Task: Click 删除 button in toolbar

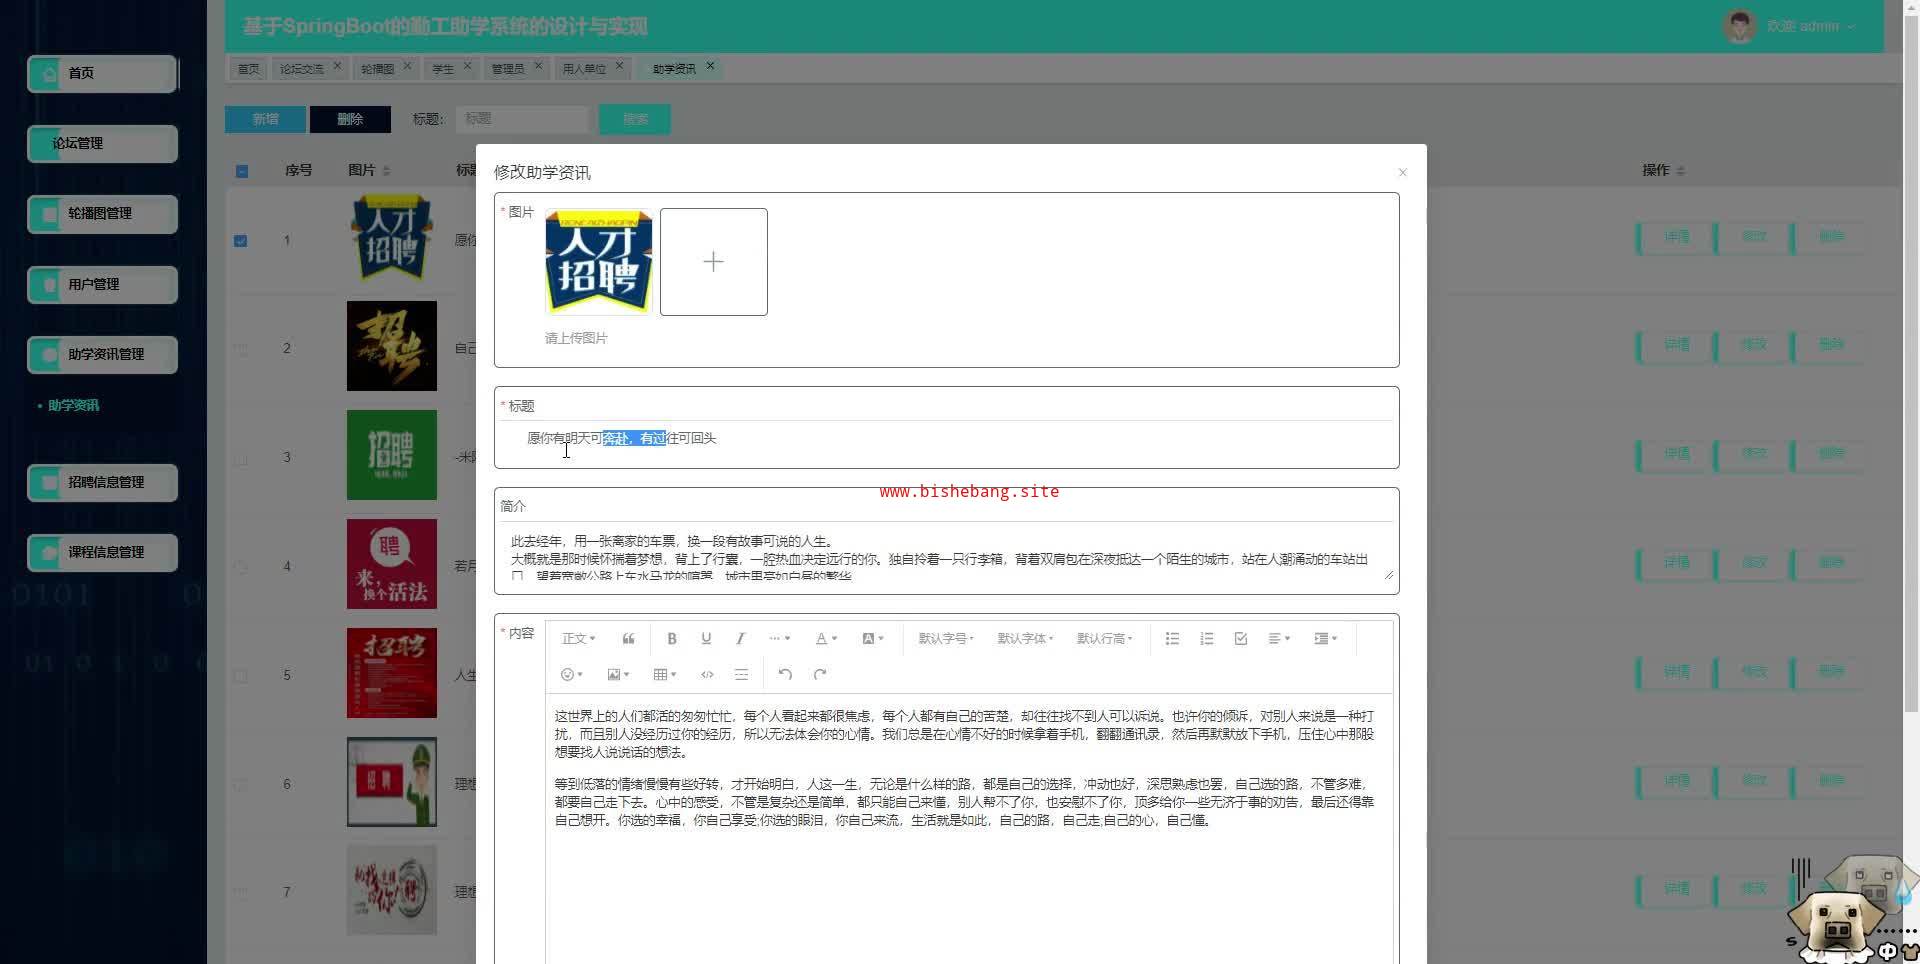Action: 350,119
